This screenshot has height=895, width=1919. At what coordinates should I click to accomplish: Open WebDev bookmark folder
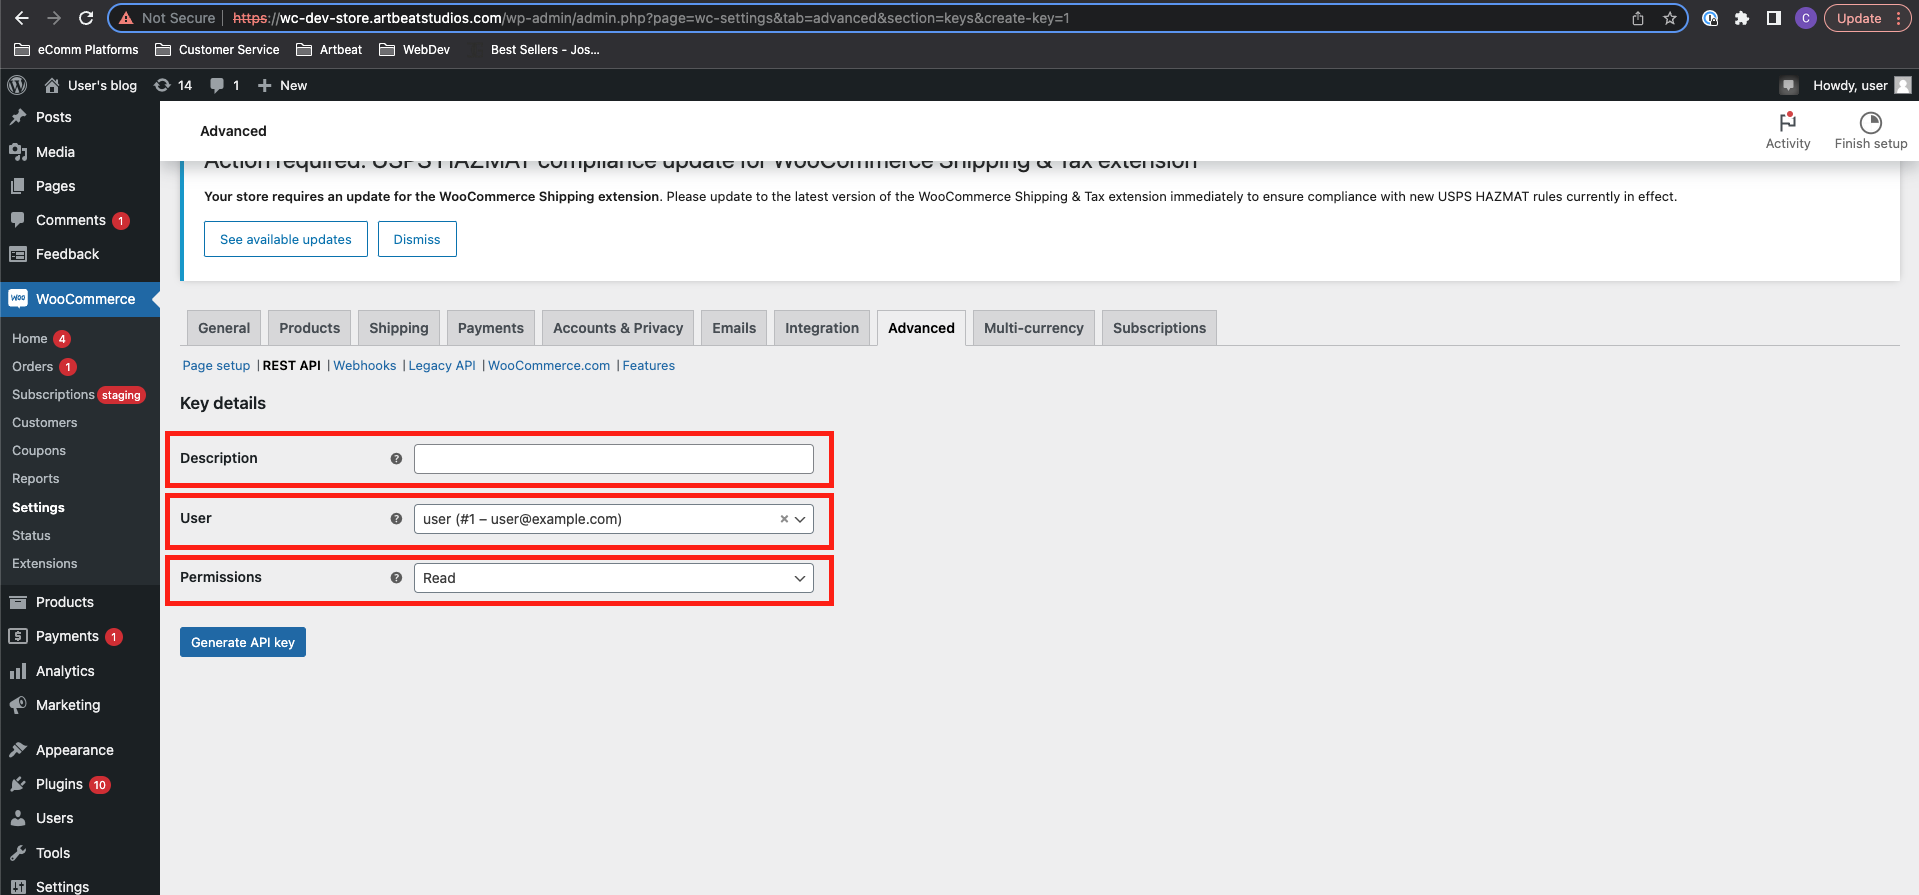point(414,50)
